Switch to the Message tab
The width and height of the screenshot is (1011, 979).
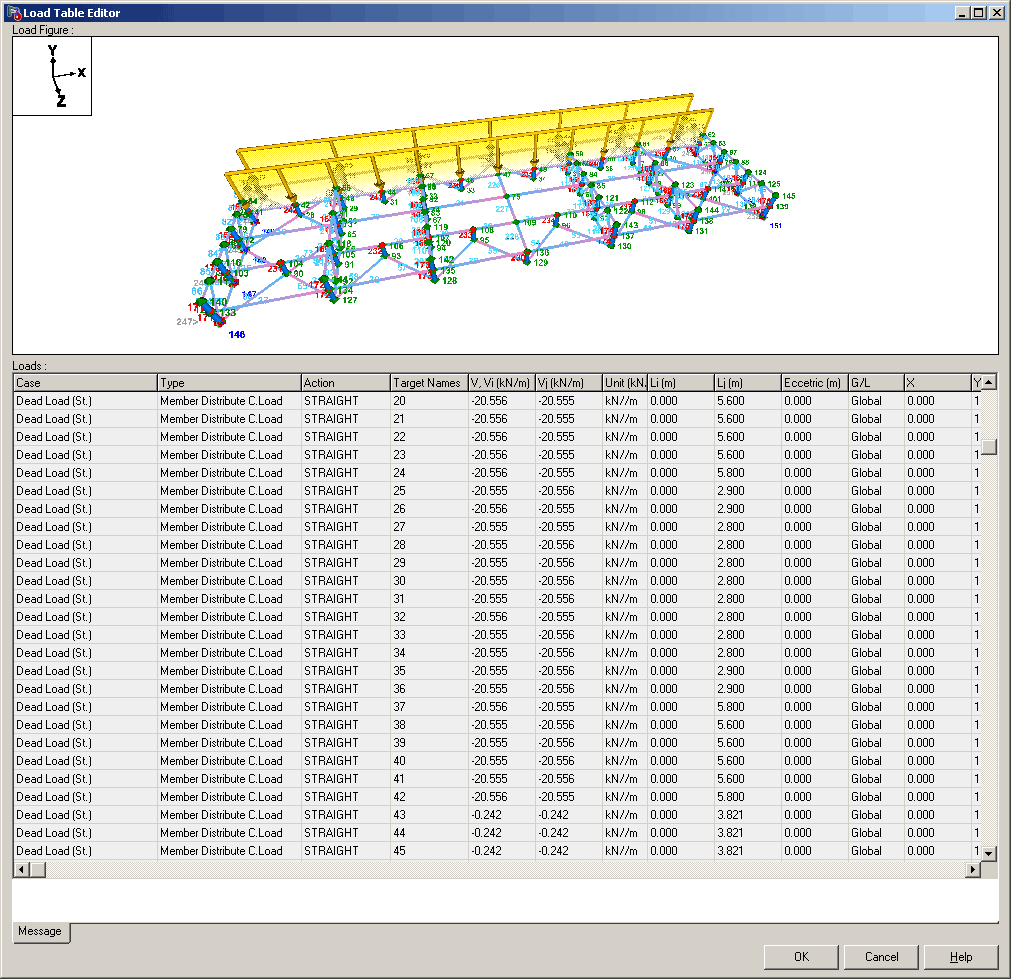40,931
